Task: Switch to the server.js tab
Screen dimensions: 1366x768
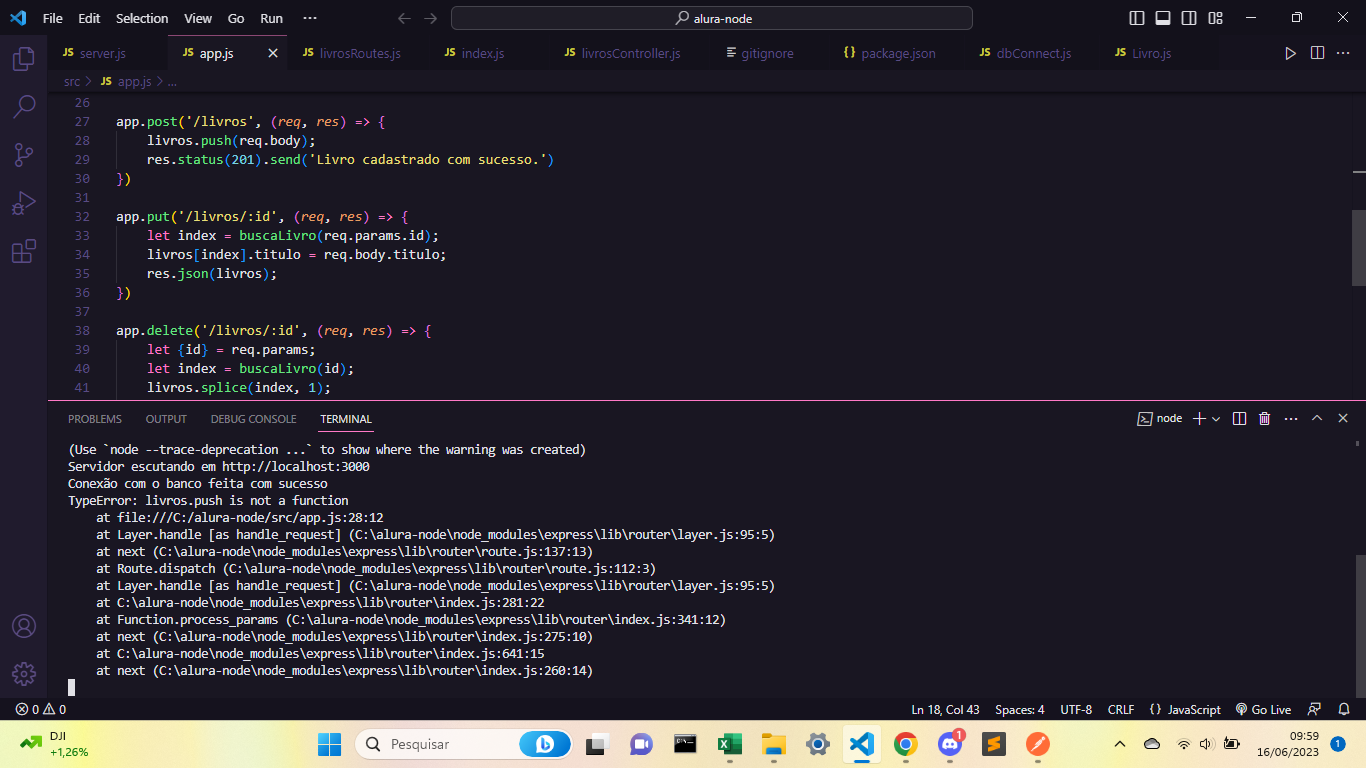Action: click(x=102, y=53)
